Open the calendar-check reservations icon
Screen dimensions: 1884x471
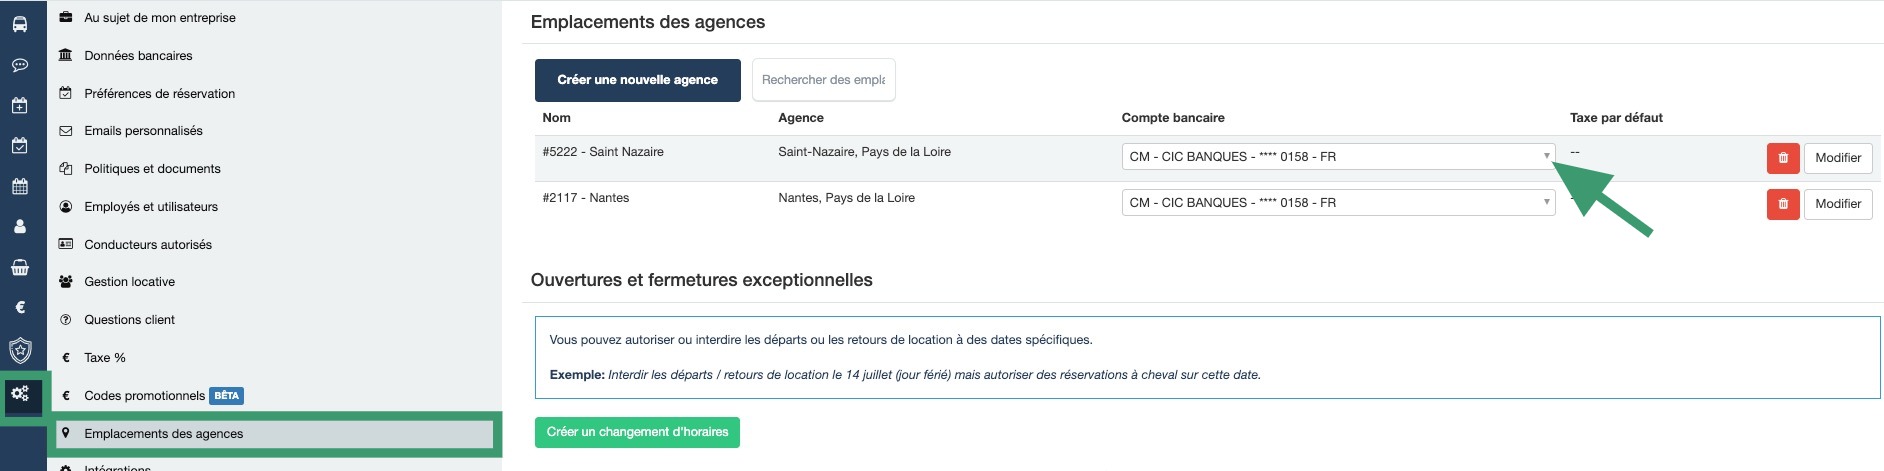[20, 146]
